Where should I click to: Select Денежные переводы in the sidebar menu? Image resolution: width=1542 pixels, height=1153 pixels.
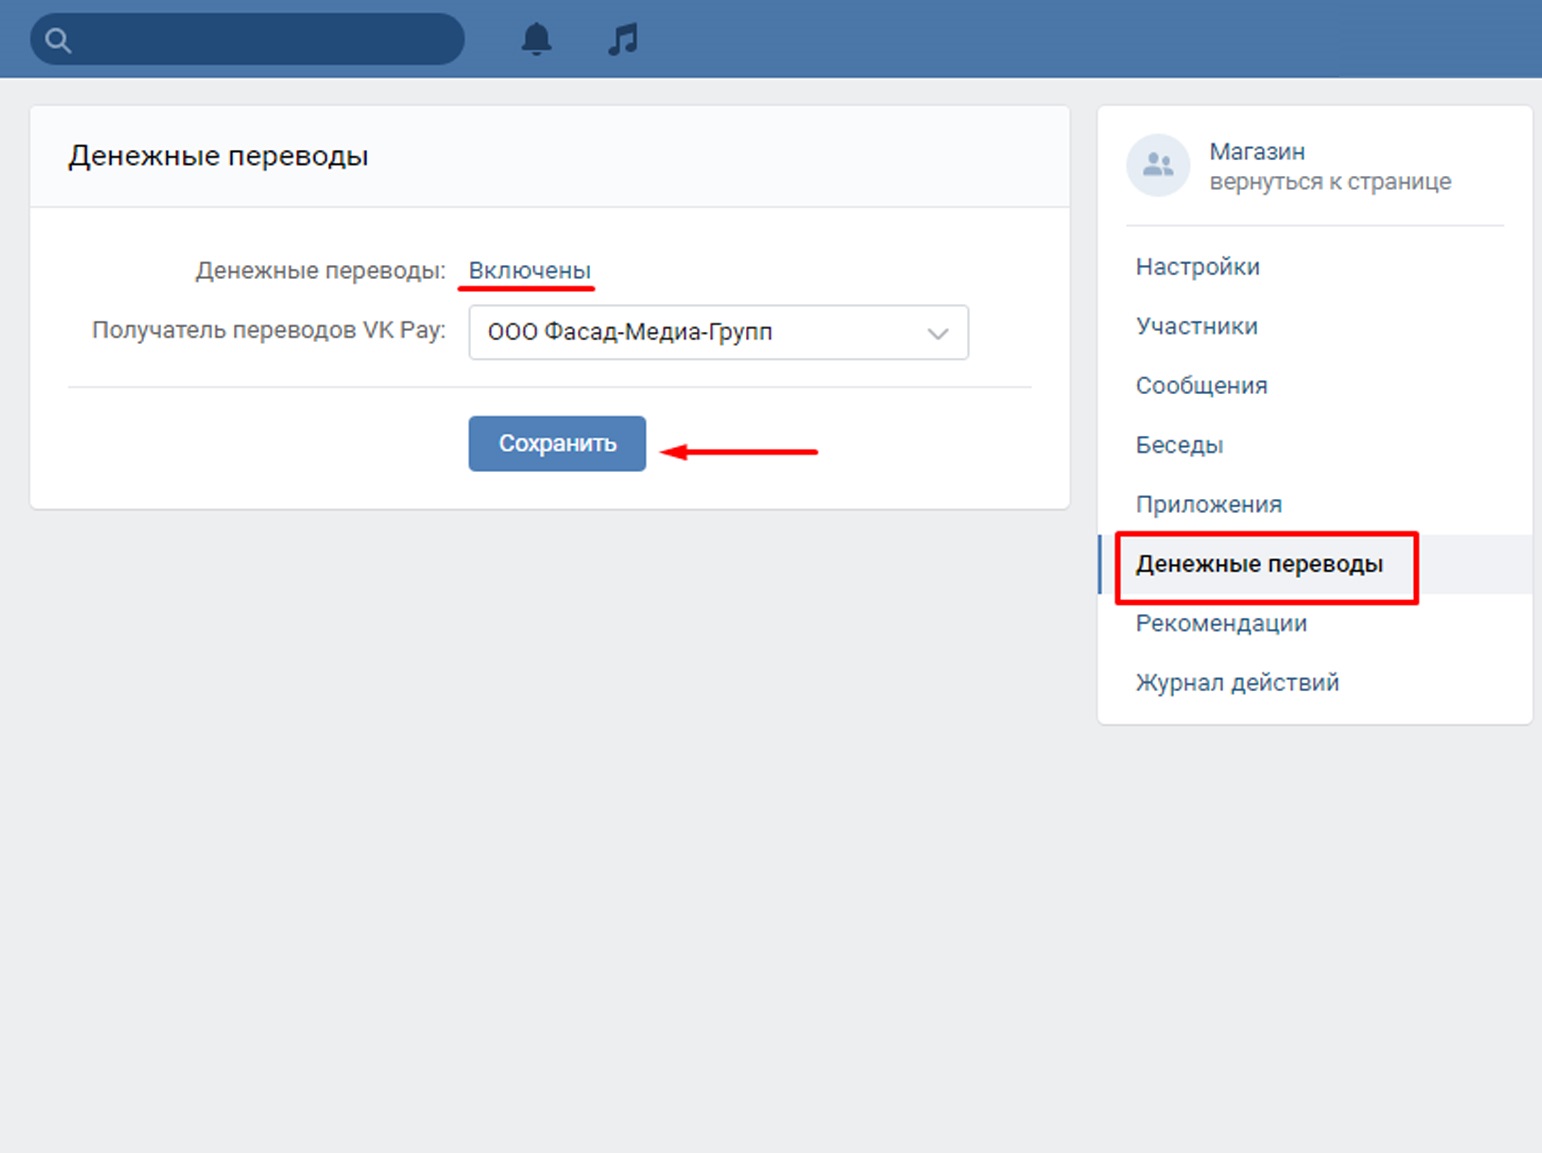click(1259, 564)
